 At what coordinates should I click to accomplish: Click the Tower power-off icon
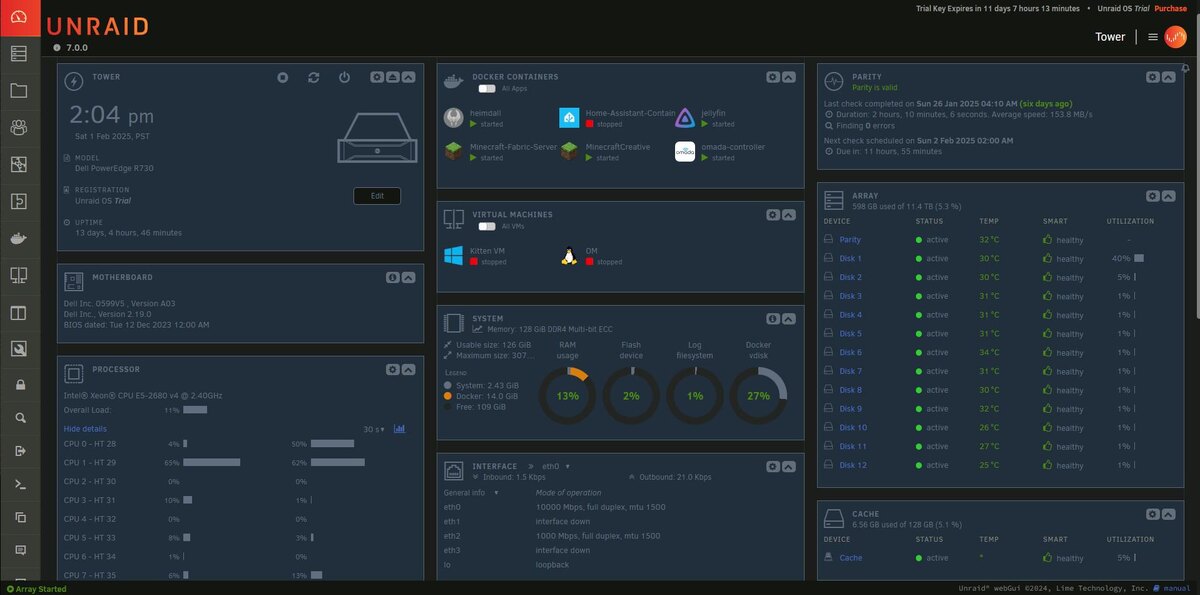point(344,77)
